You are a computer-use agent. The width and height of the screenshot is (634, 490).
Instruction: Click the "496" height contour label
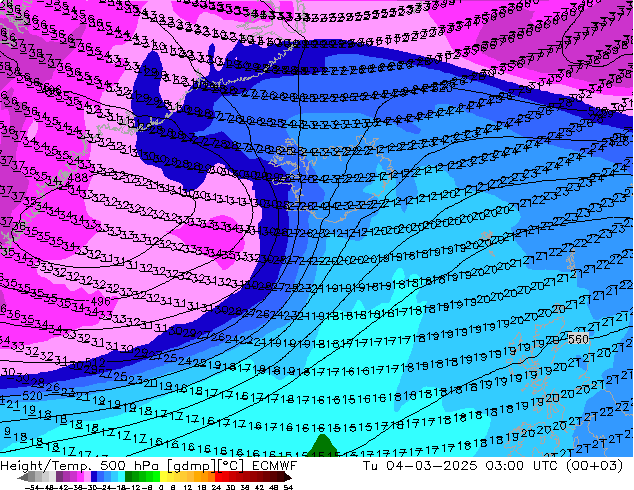coord(101,301)
